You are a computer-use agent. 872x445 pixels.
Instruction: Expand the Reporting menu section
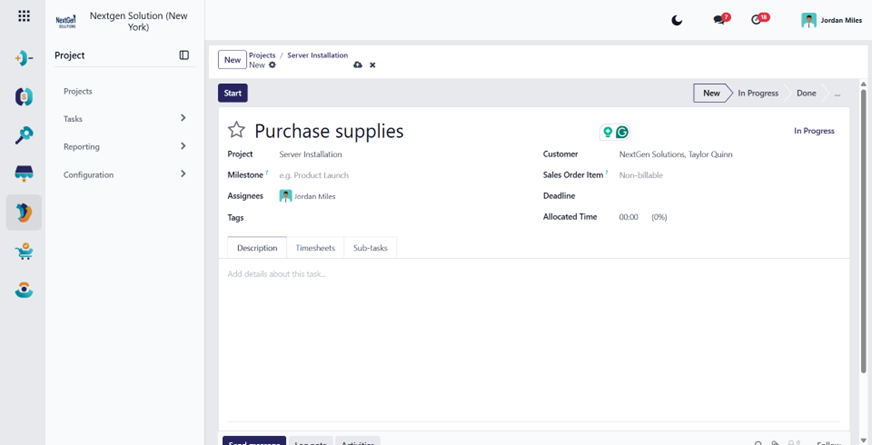[125, 146]
